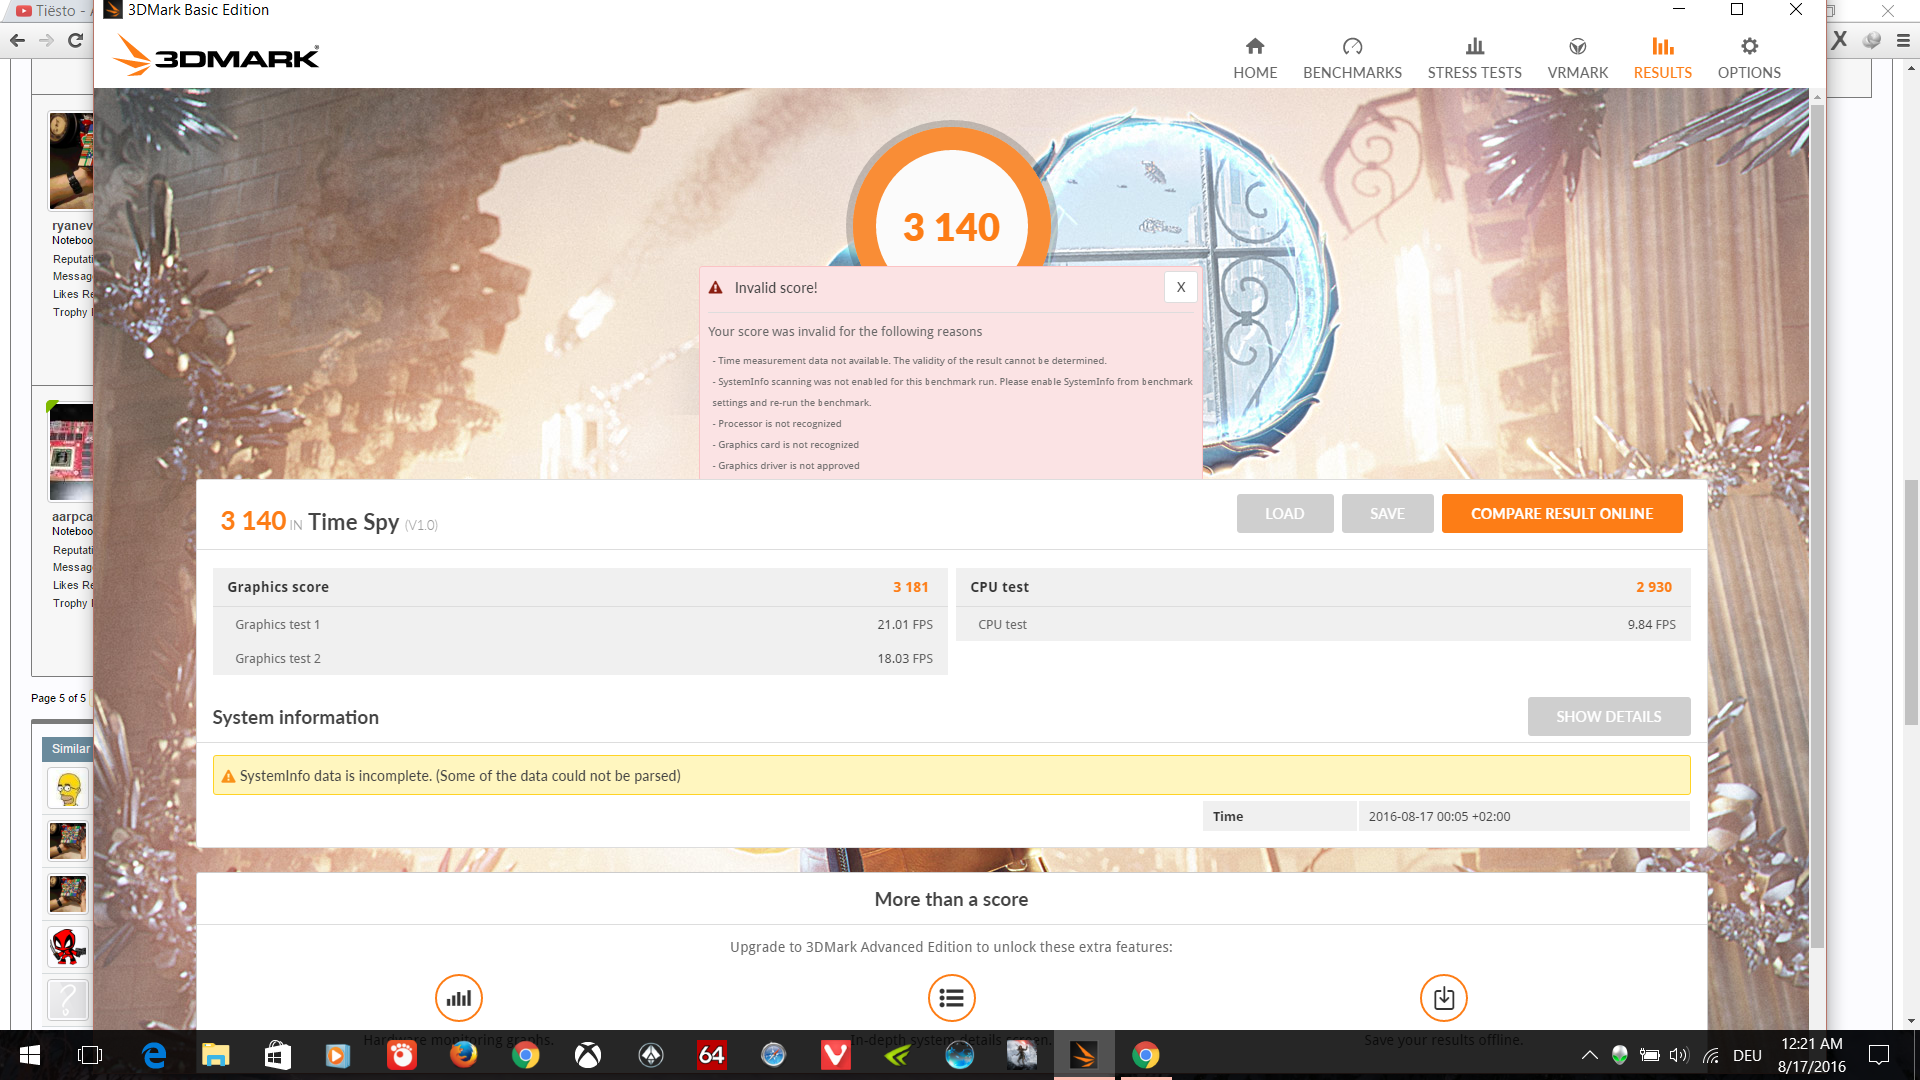The width and height of the screenshot is (1920, 1080).
Task: Open the STRESS TESTS tab
Action: click(x=1474, y=58)
